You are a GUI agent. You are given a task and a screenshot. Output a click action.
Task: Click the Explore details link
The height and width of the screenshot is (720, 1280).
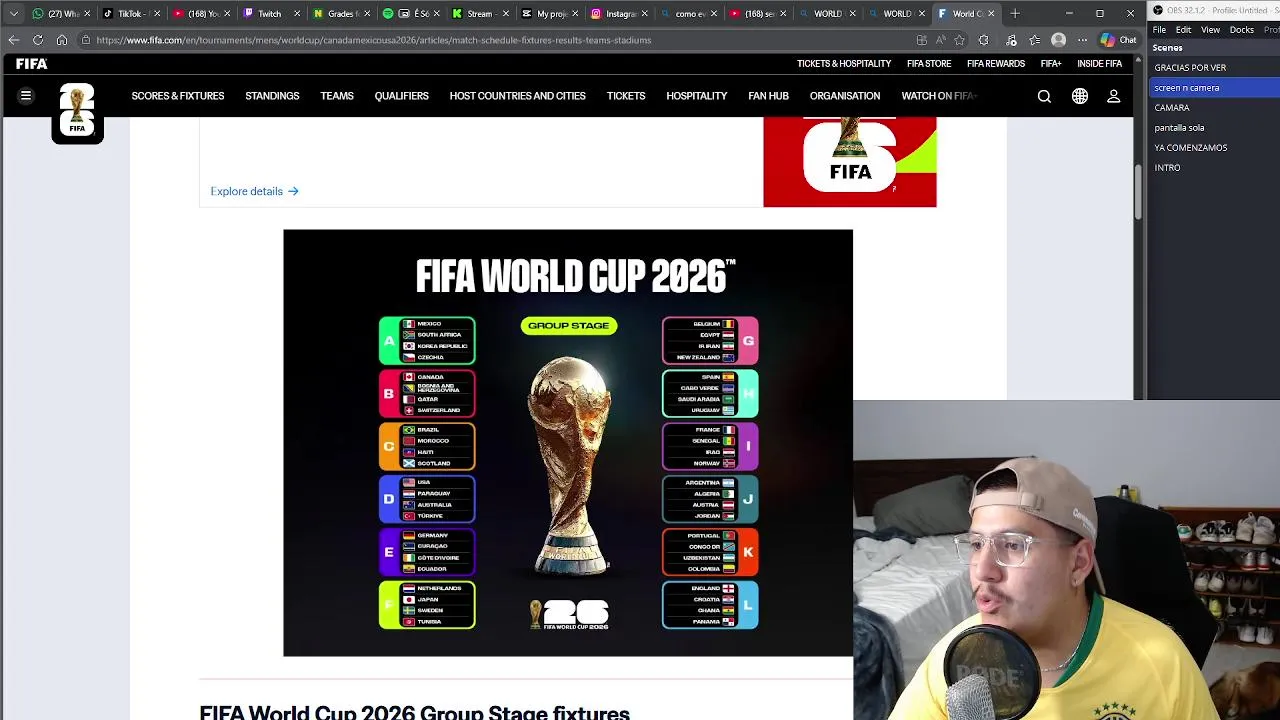point(254,191)
